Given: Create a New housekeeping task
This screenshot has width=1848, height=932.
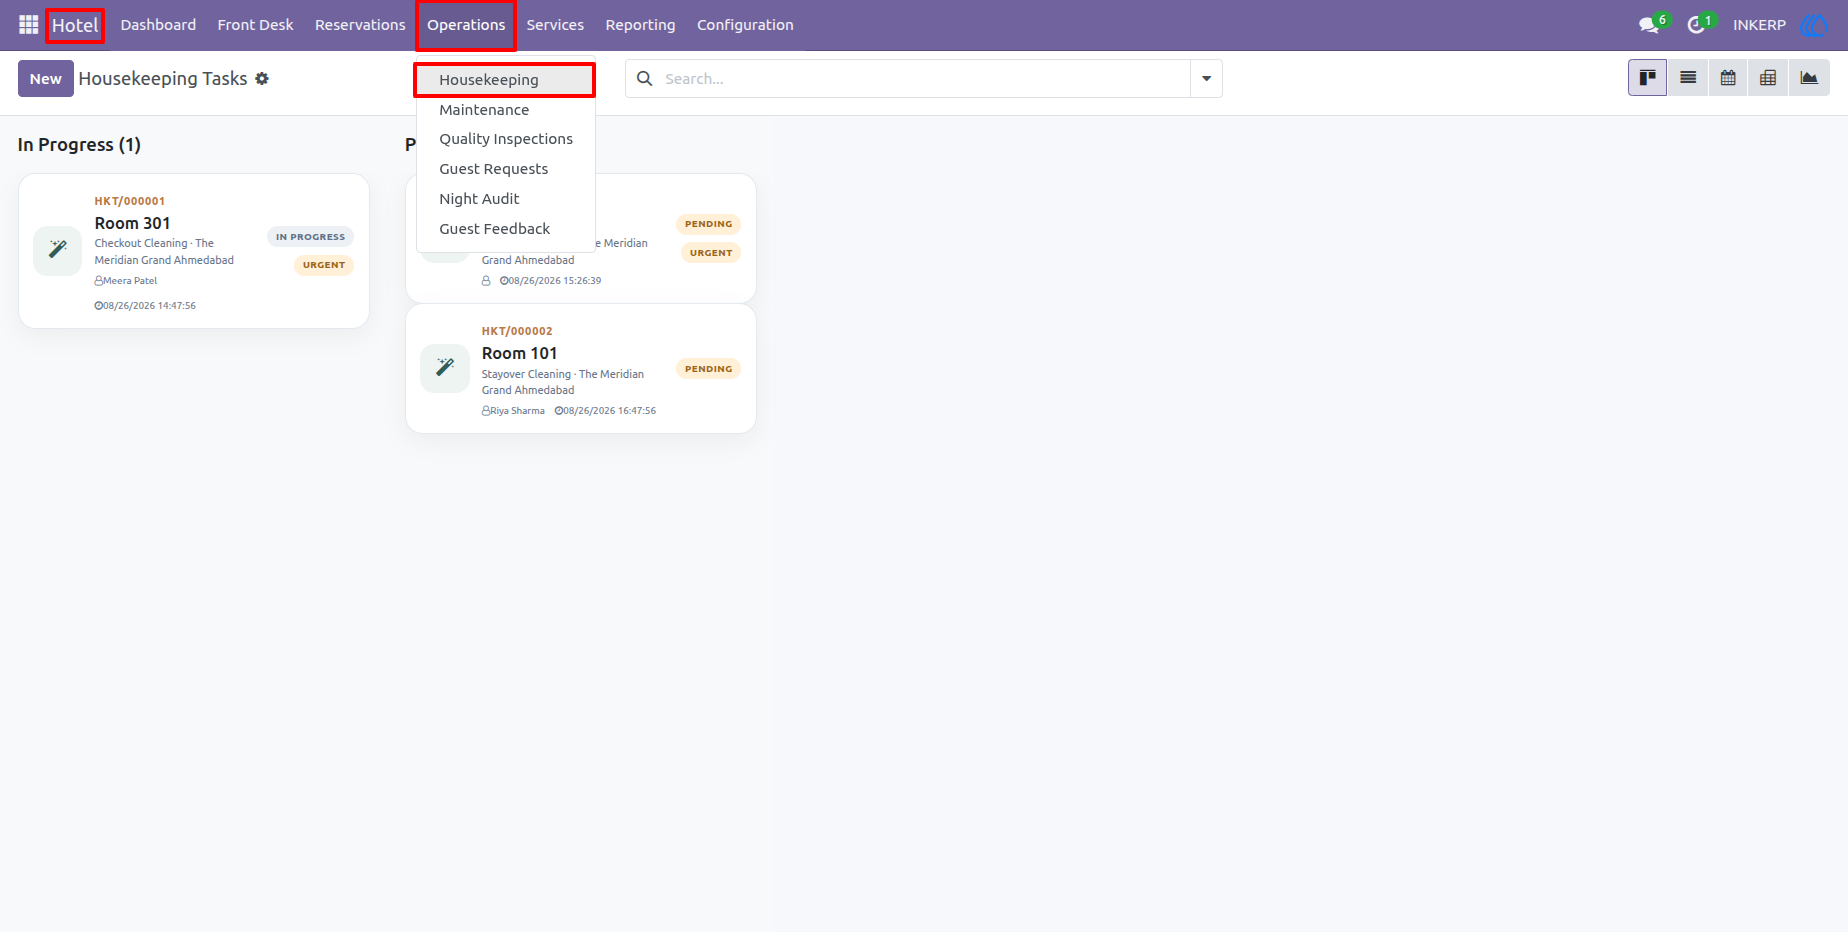Looking at the screenshot, I should [45, 79].
